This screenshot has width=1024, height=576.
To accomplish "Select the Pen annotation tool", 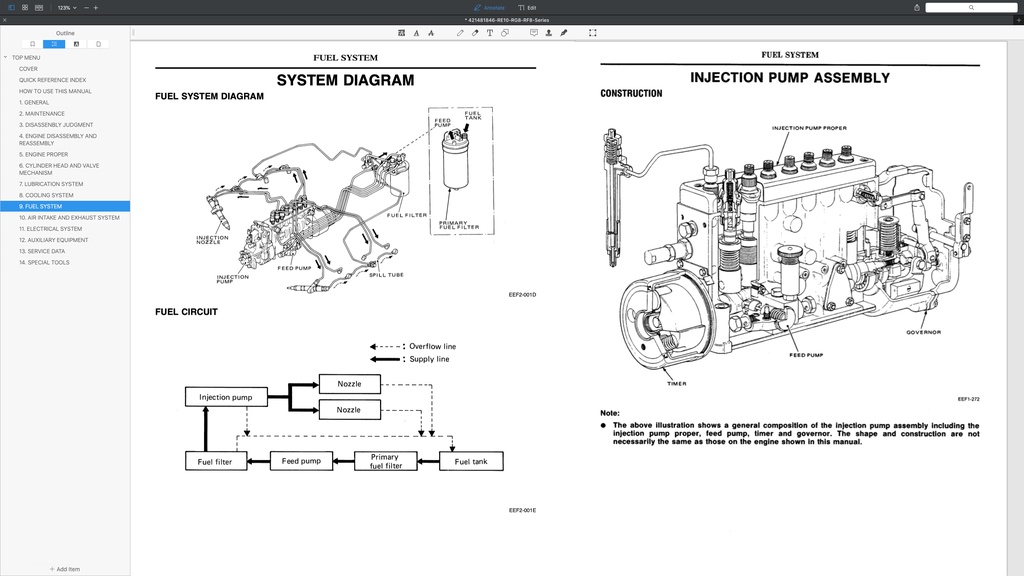I will pos(460,32).
